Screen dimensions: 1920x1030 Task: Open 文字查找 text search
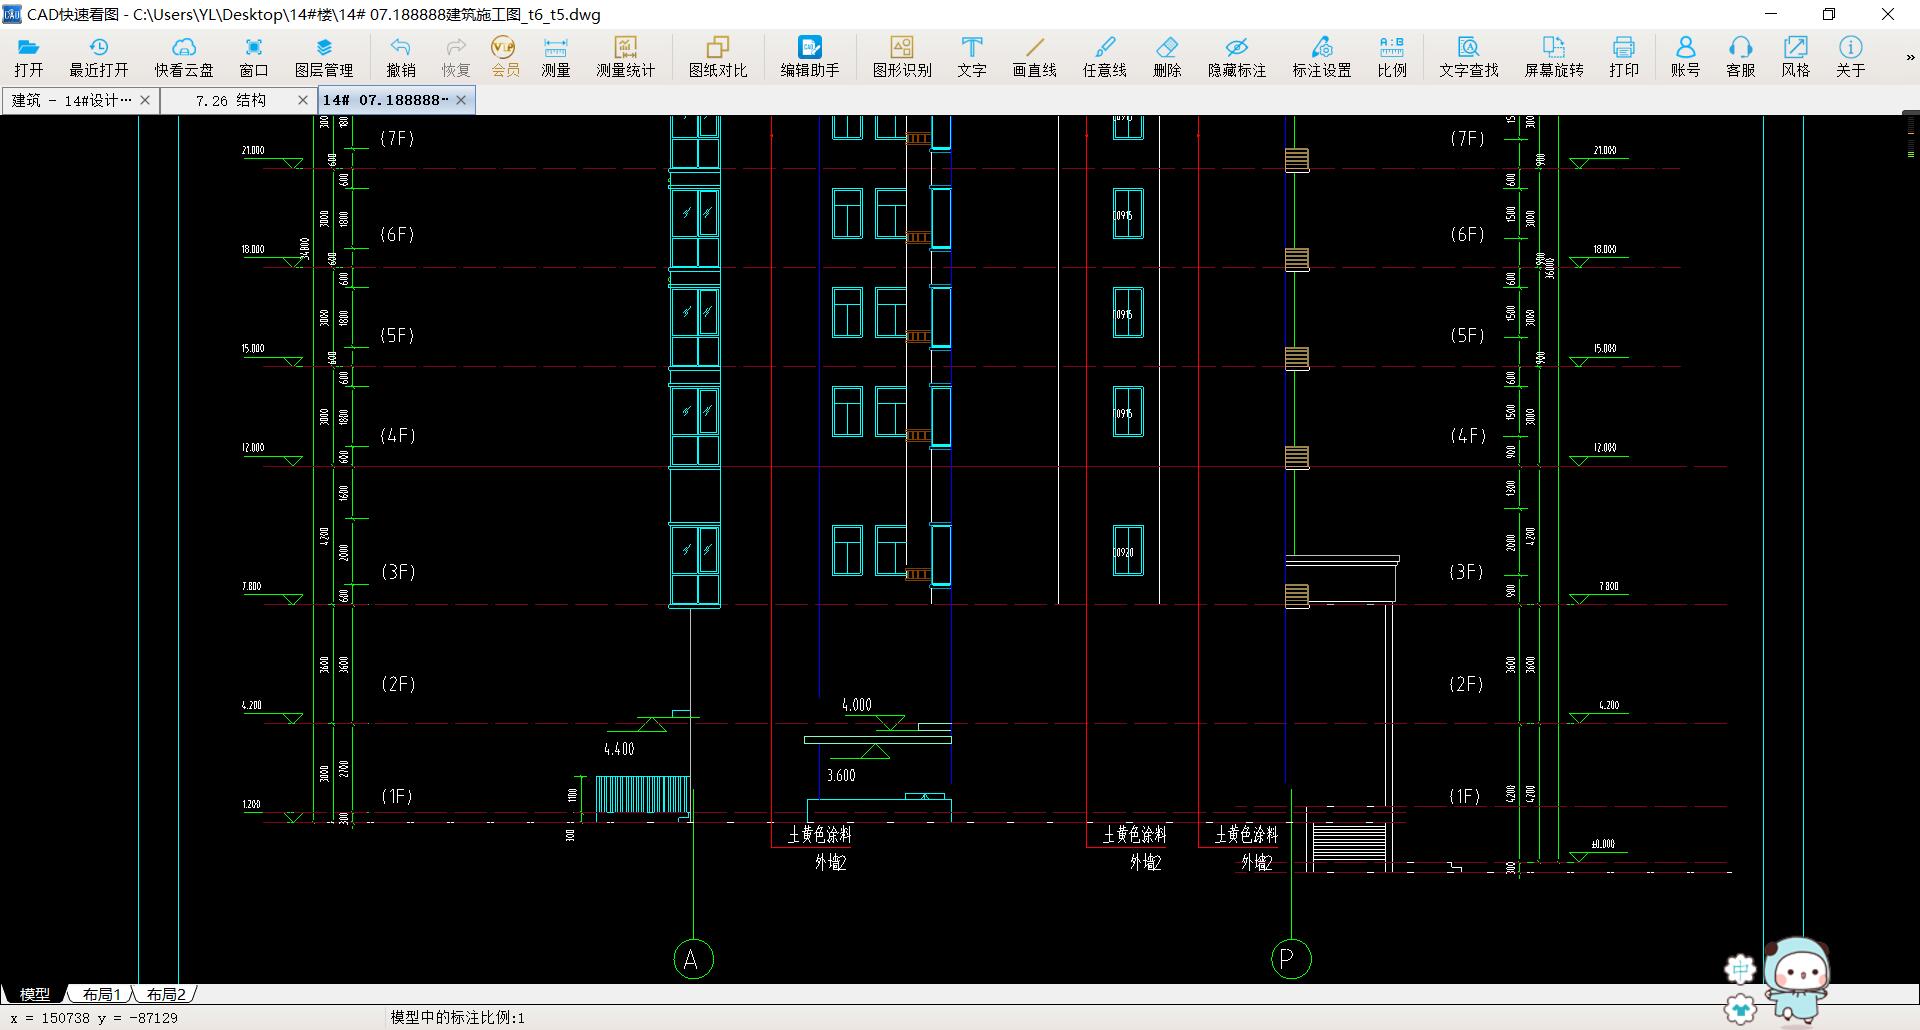pyautogui.click(x=1469, y=57)
